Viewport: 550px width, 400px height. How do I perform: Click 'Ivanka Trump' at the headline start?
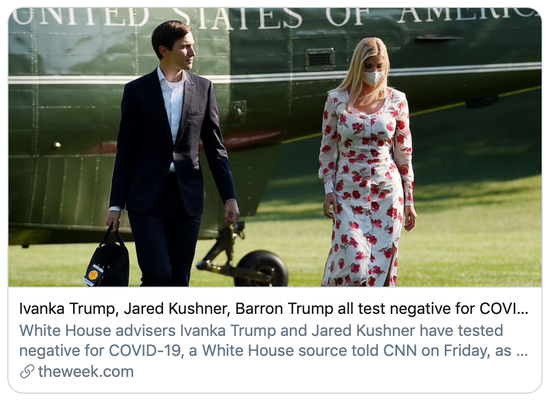[67, 309]
